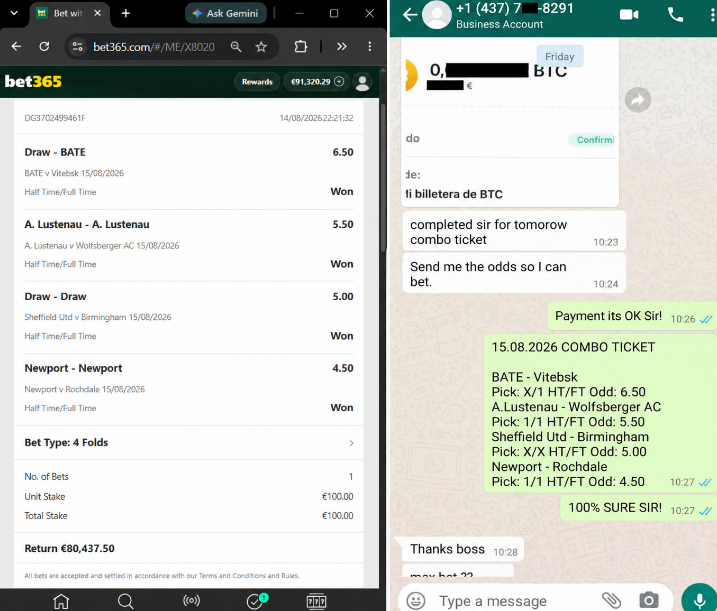This screenshot has height=611, width=717.
Task: Click the zoom magnifier in address bar
Action: click(236, 46)
